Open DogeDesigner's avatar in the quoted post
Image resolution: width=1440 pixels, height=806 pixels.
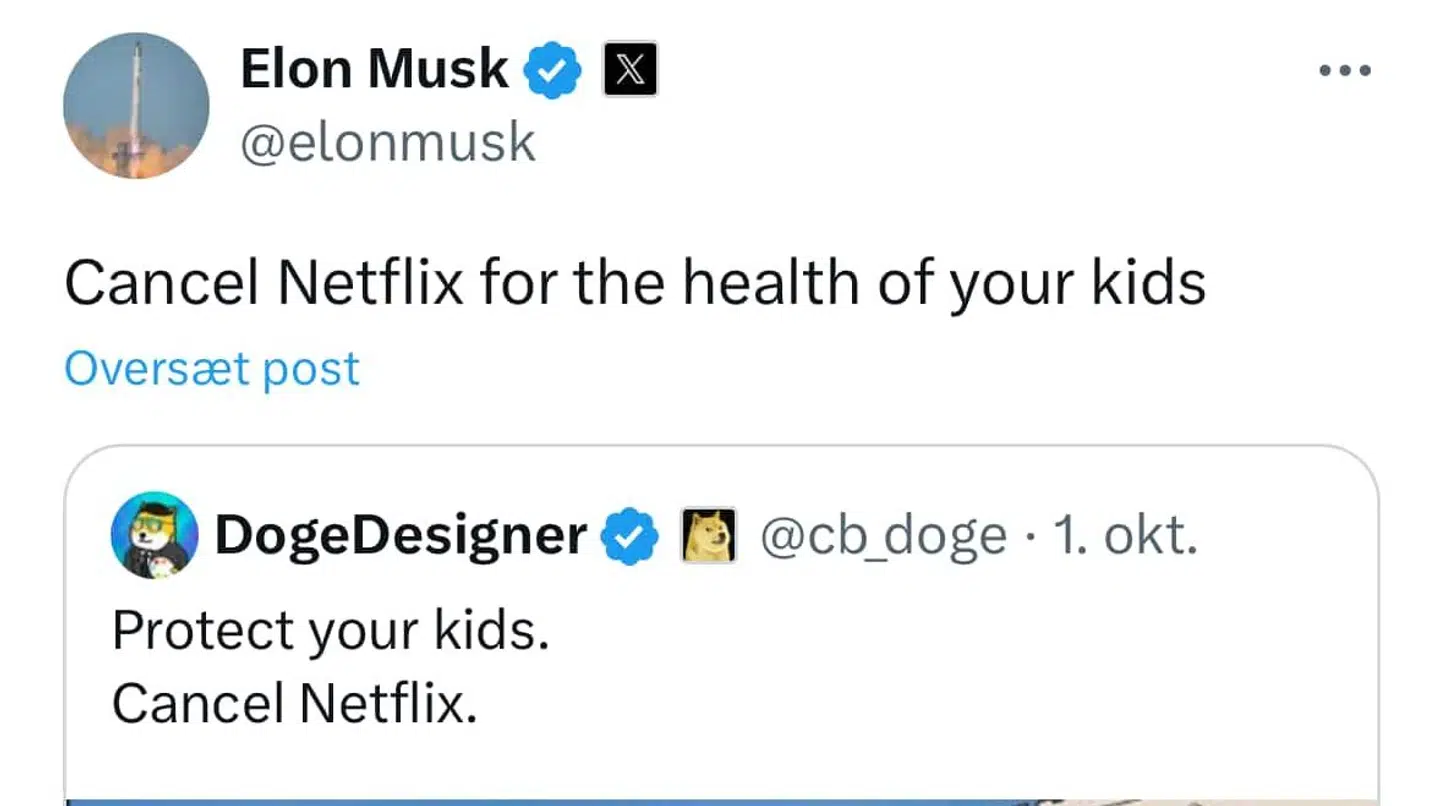(x=153, y=535)
